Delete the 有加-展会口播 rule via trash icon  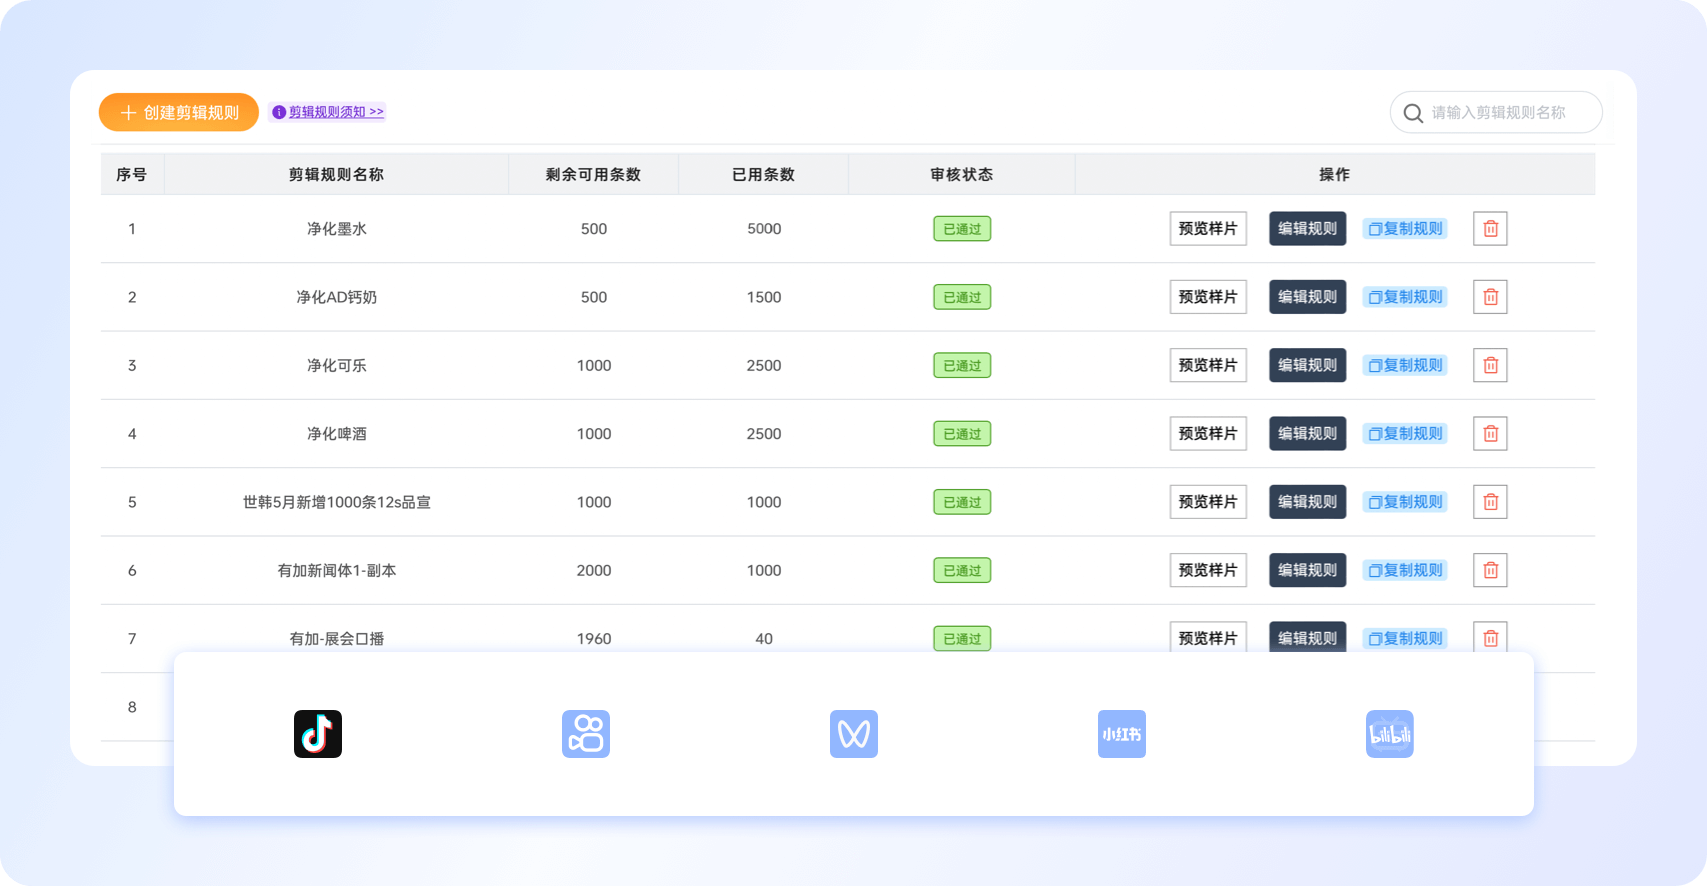(x=1490, y=638)
